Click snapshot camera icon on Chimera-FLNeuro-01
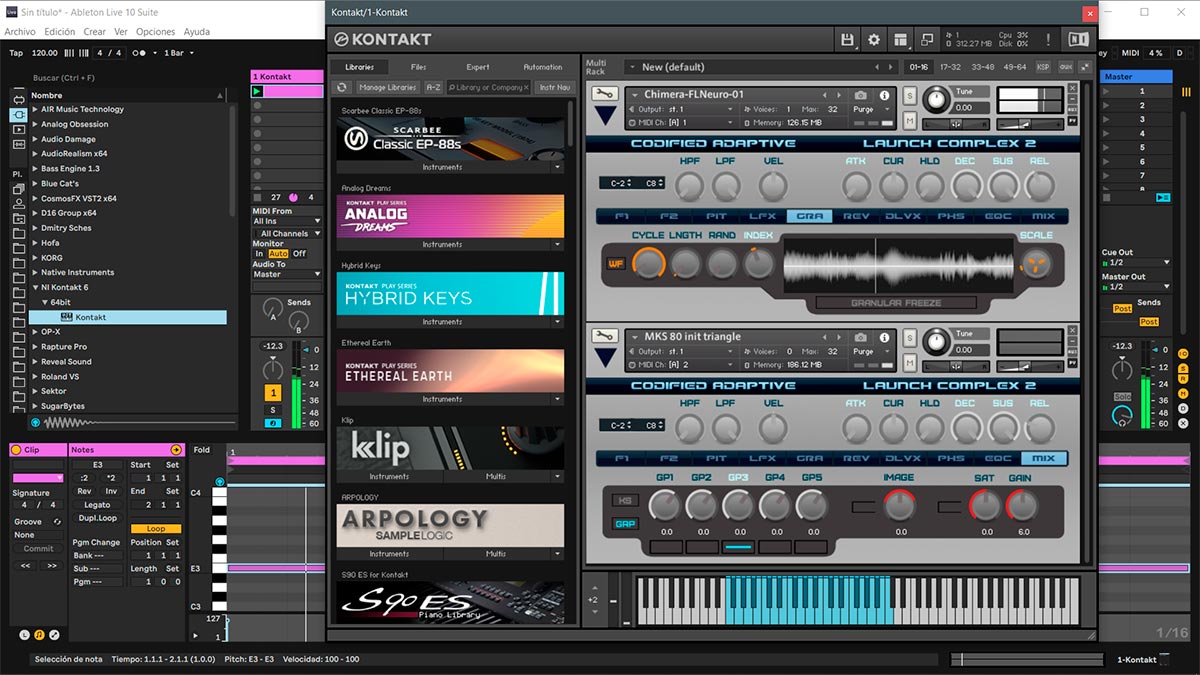This screenshot has height=675, width=1200. pyautogui.click(x=861, y=95)
